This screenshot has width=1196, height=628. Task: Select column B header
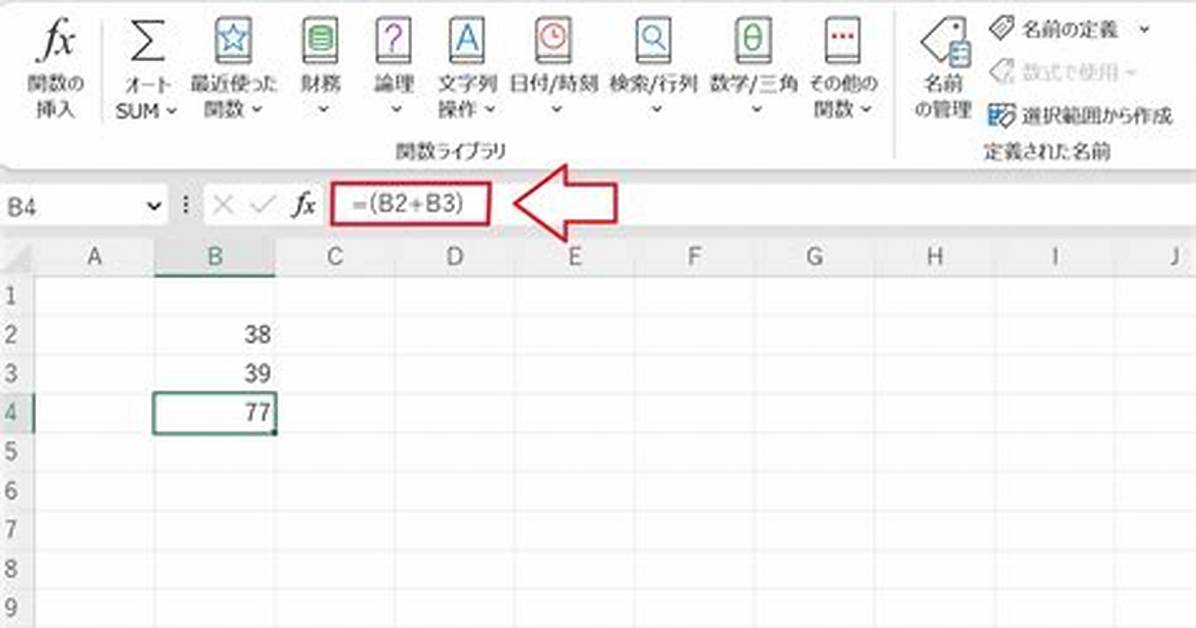point(215,256)
